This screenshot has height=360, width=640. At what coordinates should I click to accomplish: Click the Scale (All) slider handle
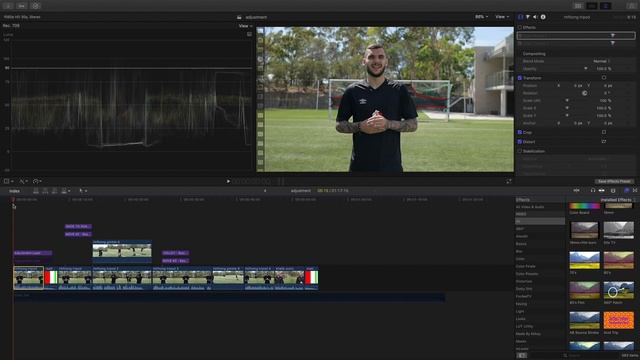567,100
